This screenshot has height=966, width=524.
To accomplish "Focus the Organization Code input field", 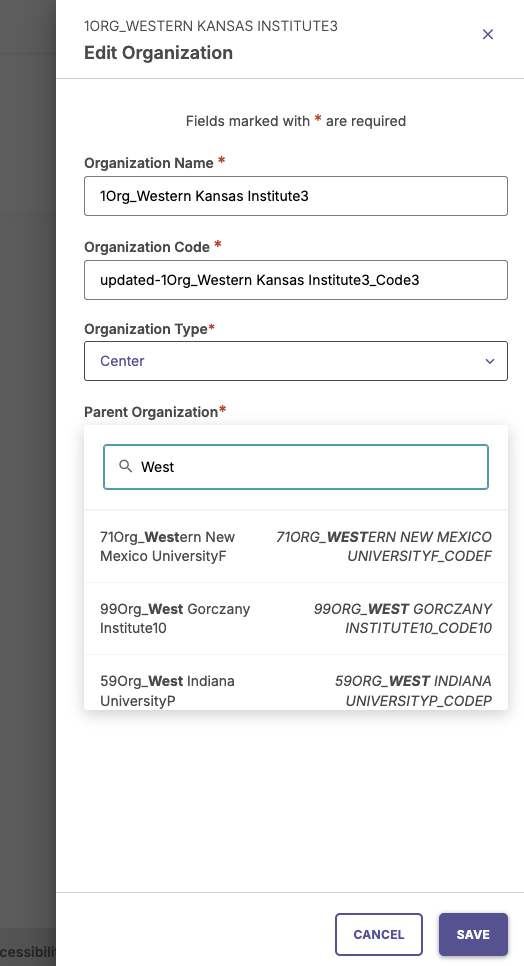I will click(x=296, y=280).
